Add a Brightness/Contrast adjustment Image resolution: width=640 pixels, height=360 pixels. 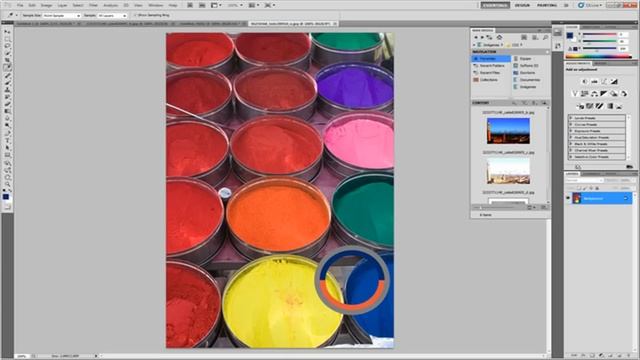pos(584,82)
